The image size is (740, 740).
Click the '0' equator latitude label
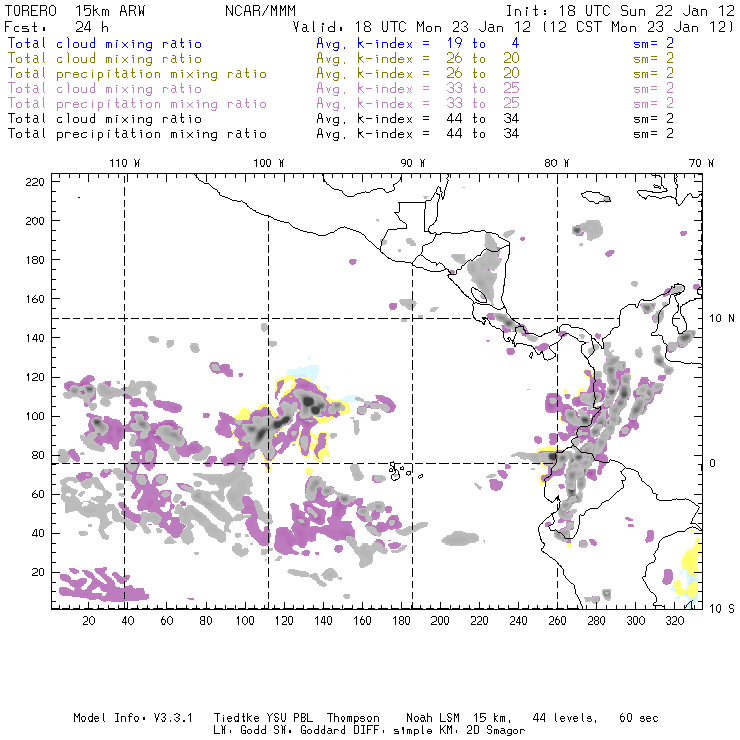[x=713, y=463]
